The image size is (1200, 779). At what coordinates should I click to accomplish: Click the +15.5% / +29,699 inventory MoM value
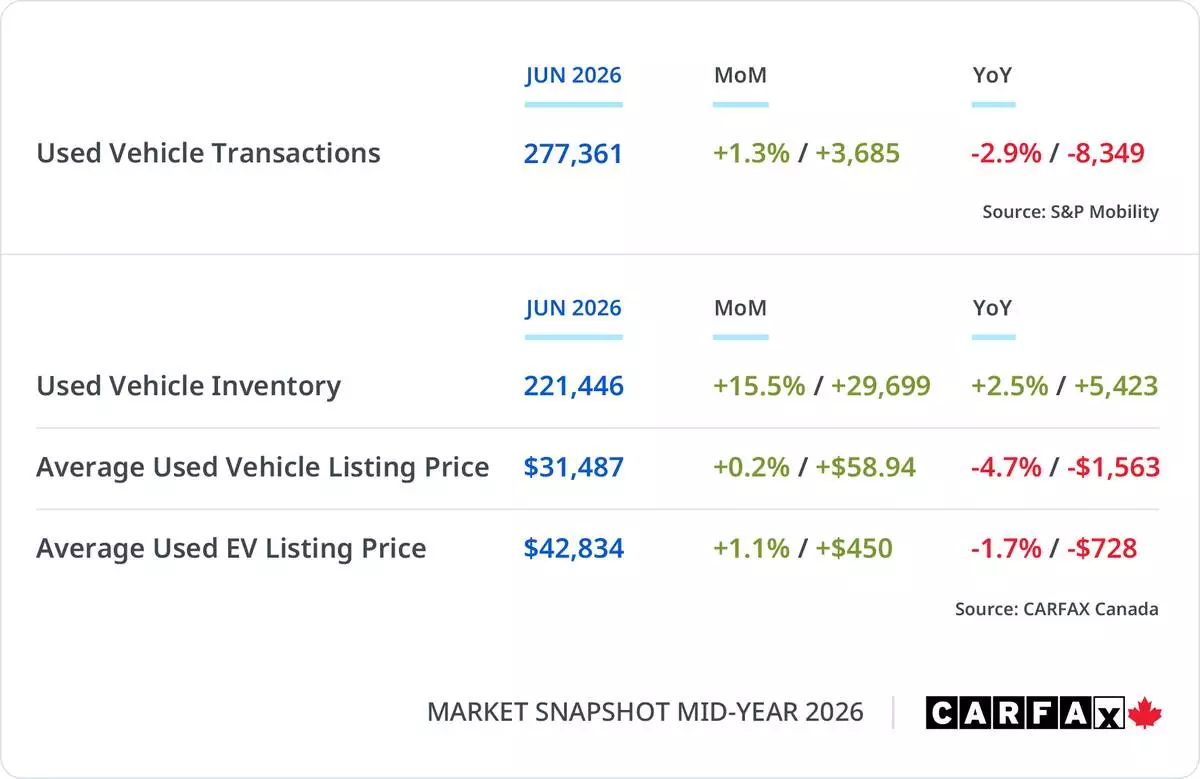[822, 386]
